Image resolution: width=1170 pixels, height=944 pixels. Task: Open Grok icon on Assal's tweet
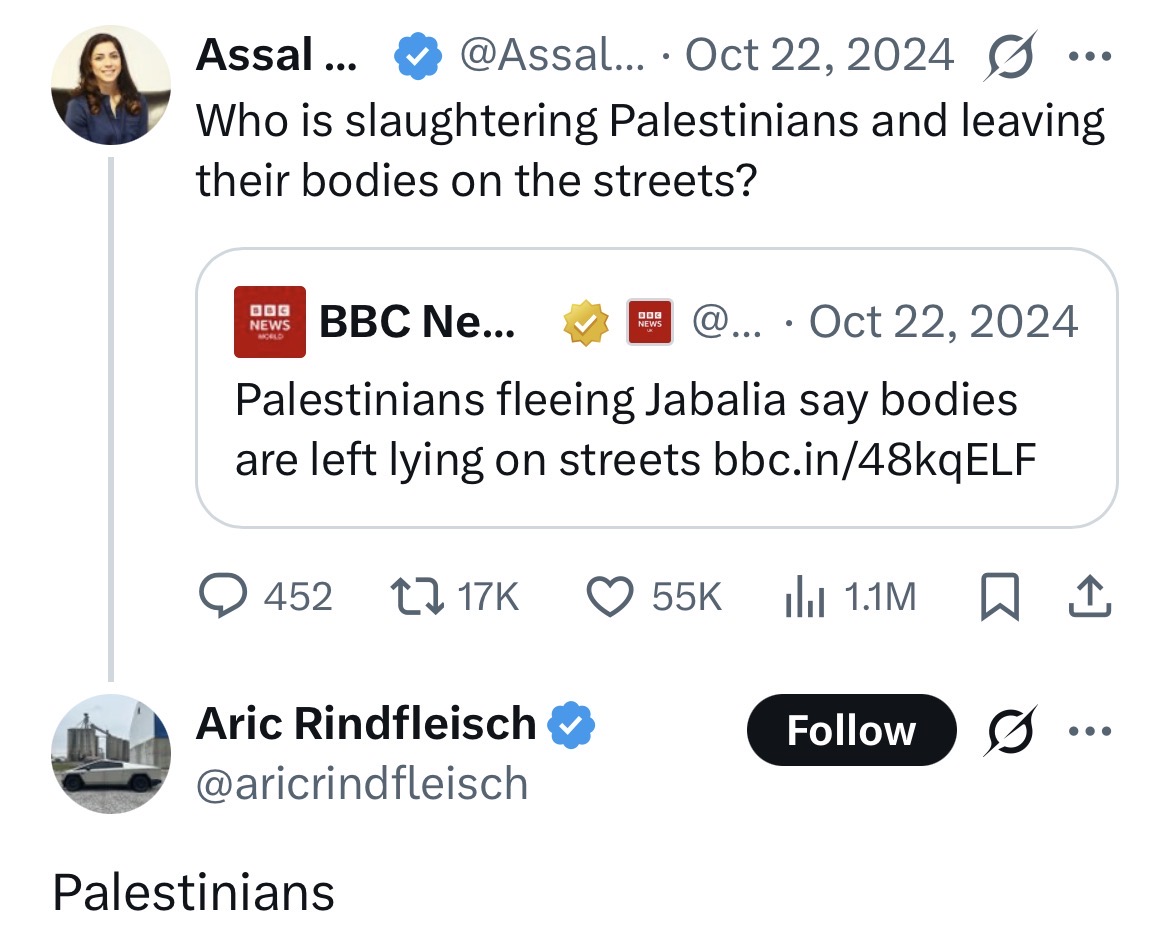pos(1010,55)
